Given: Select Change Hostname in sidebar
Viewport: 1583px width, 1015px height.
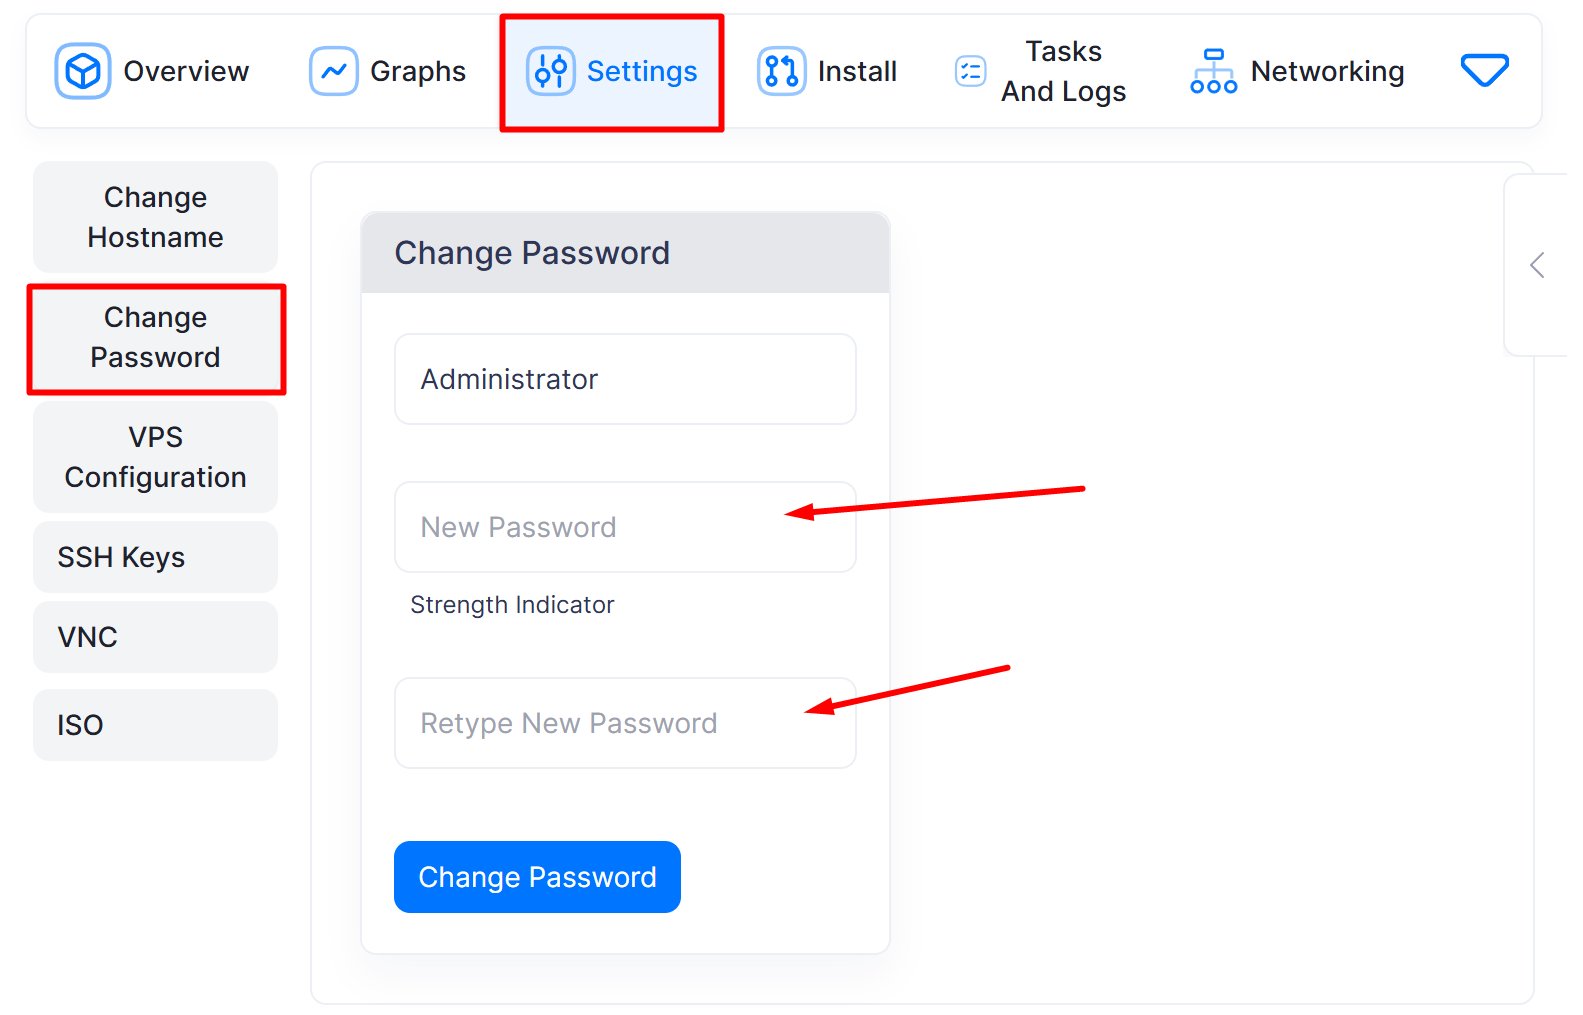Looking at the screenshot, I should [x=155, y=217].
